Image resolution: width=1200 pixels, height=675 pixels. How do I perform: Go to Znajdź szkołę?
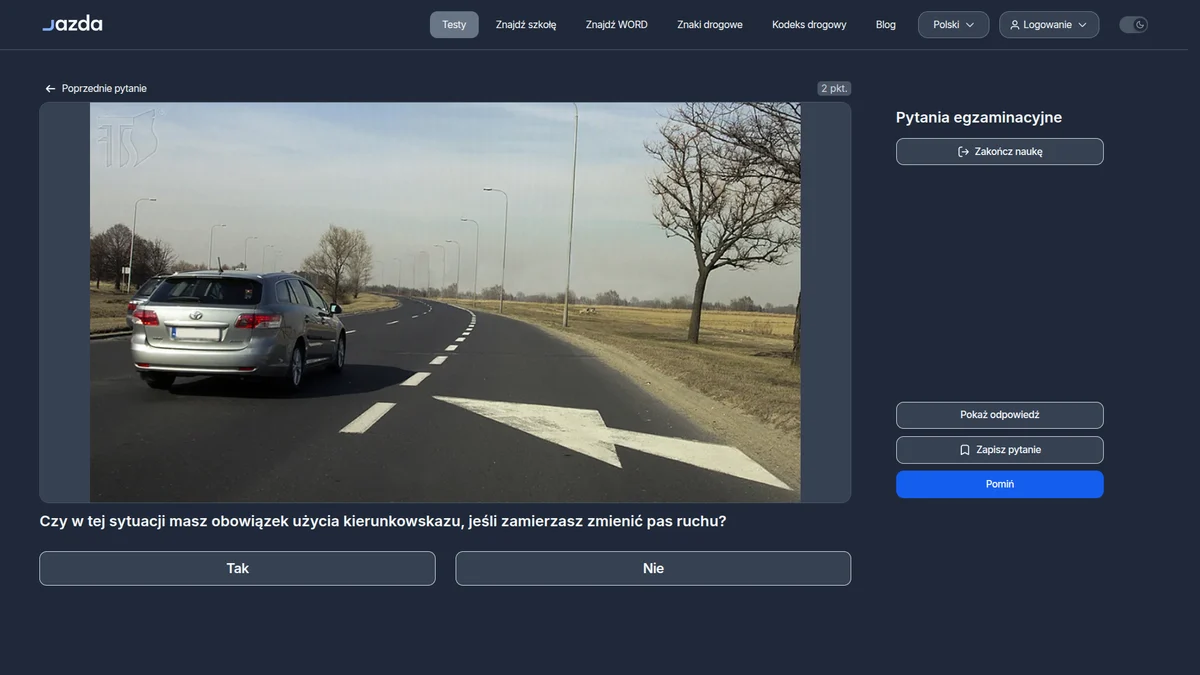click(x=526, y=24)
